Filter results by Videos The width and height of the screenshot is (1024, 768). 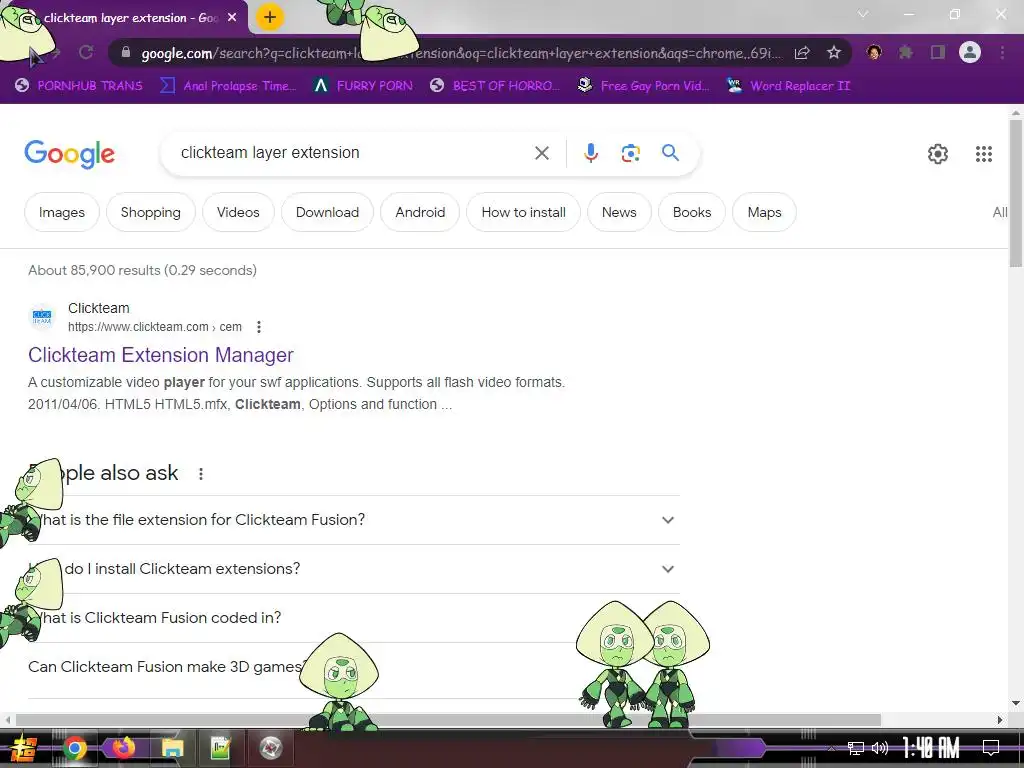238,212
